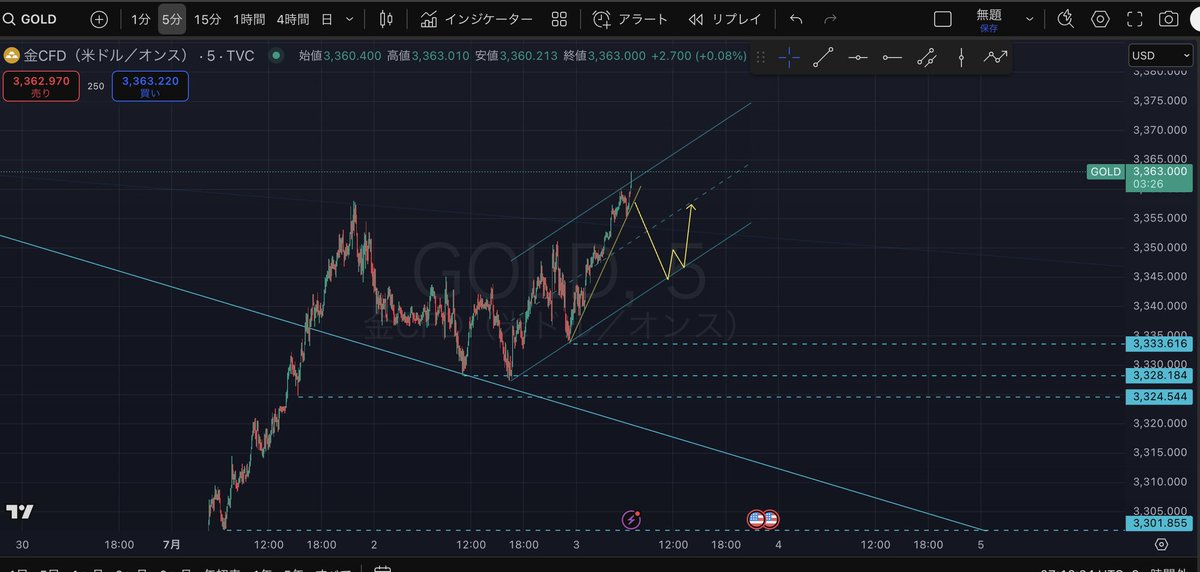The width and height of the screenshot is (1200, 572).
Task: Select the horizontal ray tool
Action: (892, 58)
